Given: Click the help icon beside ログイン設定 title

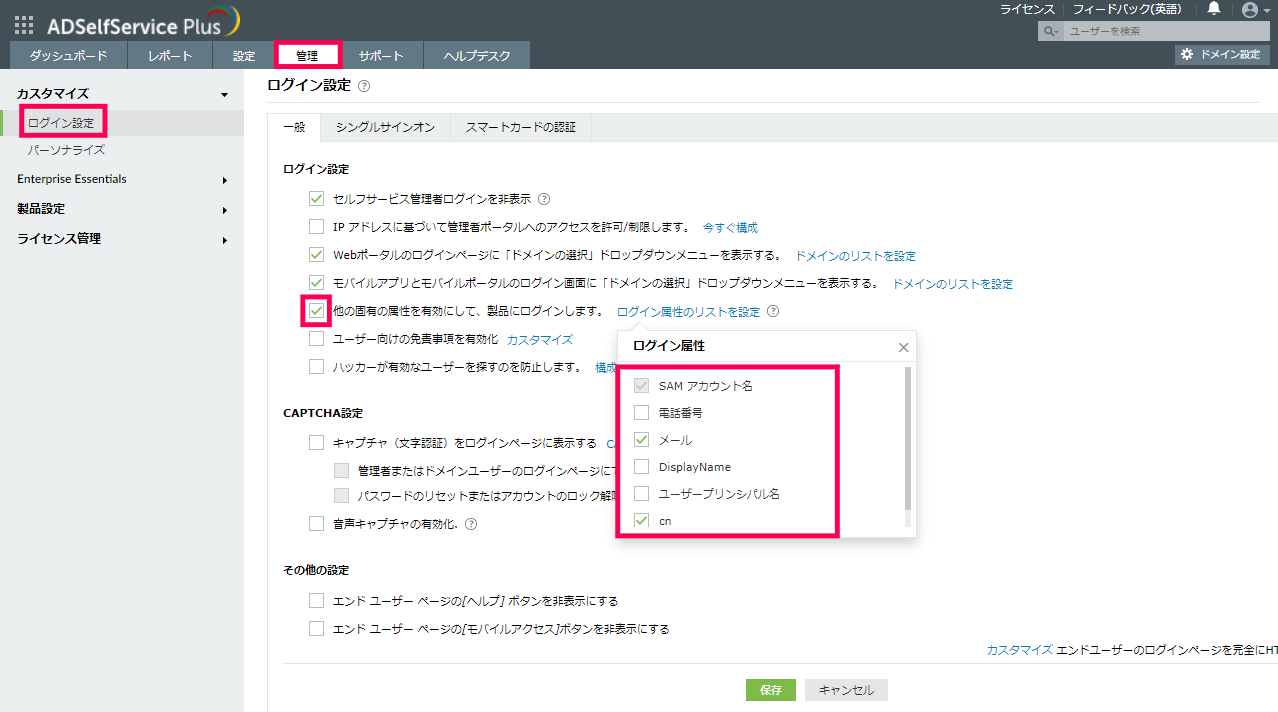Looking at the screenshot, I should (x=364, y=87).
